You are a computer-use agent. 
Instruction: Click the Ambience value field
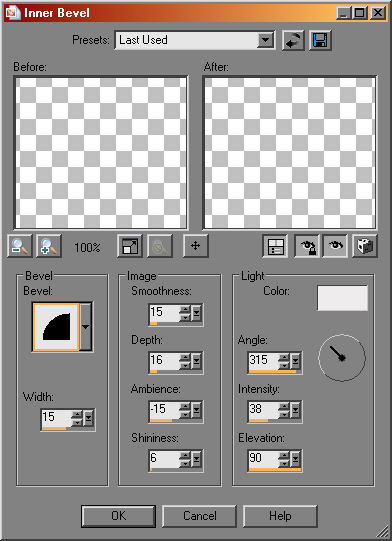click(164, 410)
